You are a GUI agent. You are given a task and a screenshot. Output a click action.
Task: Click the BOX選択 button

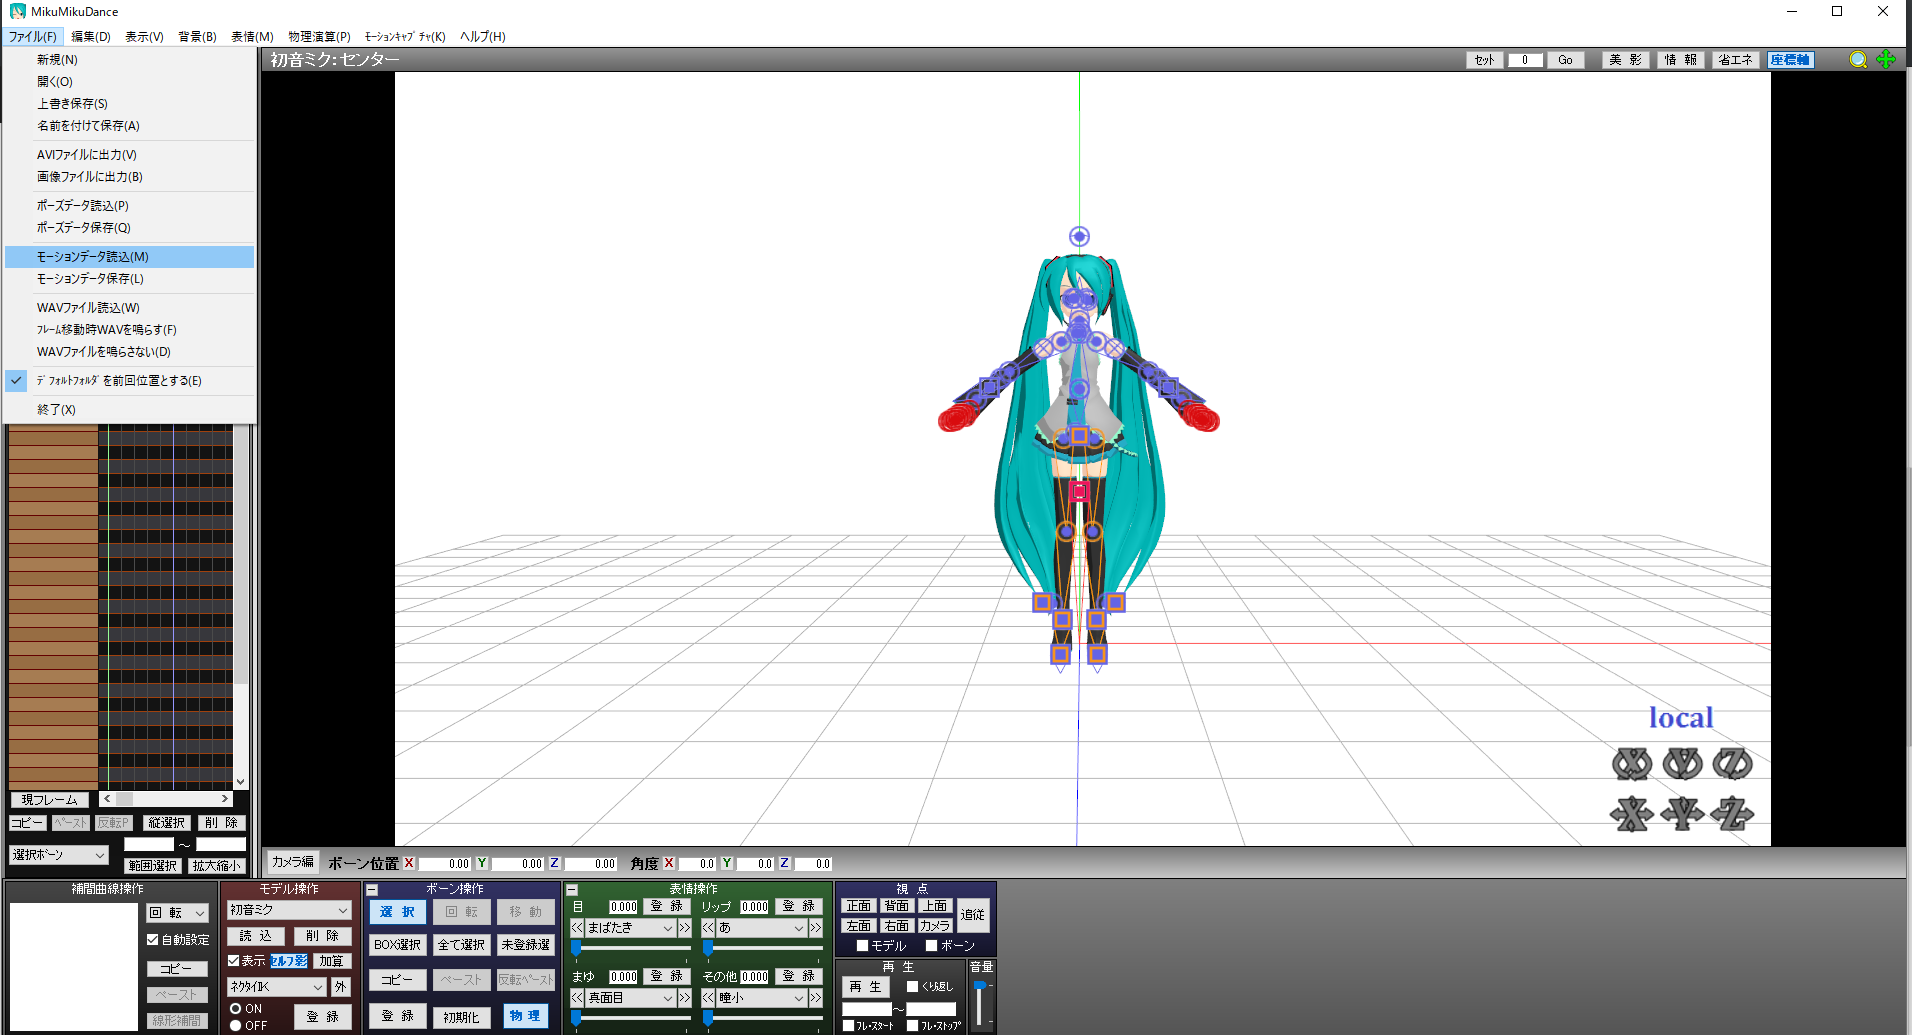(397, 945)
